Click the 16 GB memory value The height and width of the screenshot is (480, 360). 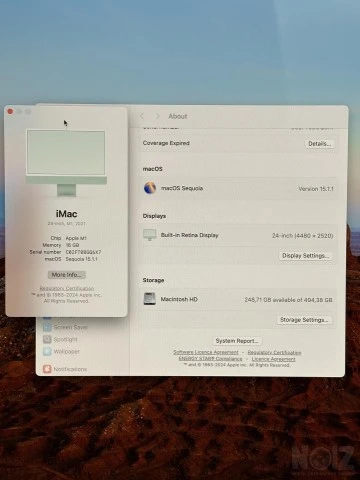72,245
